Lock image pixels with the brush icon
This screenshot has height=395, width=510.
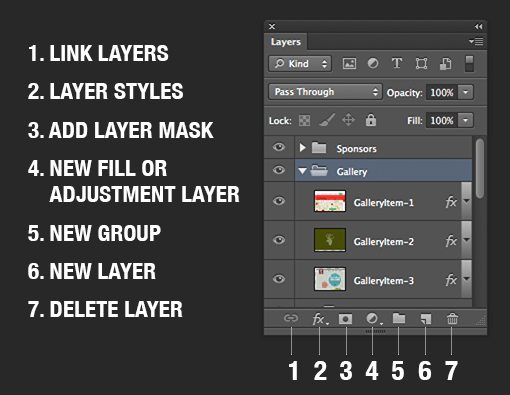click(x=327, y=120)
